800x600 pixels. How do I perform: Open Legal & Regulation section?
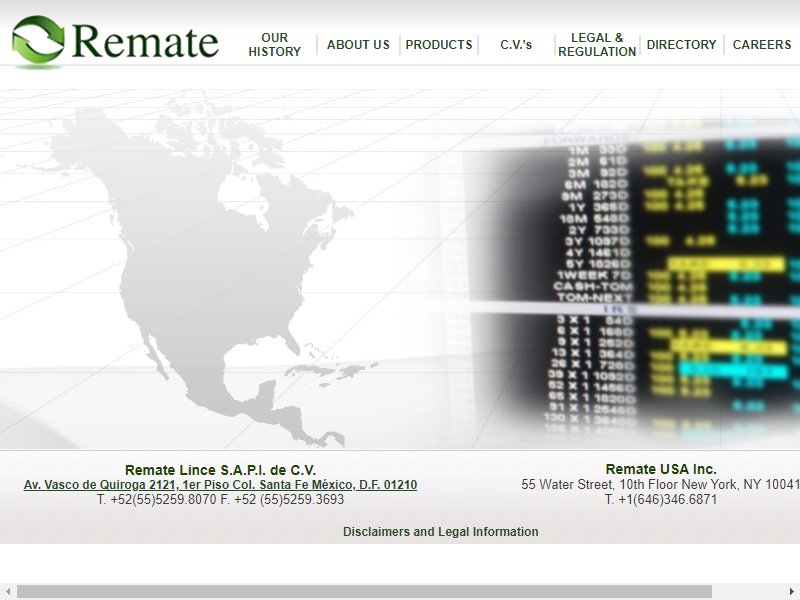pyautogui.click(x=597, y=45)
